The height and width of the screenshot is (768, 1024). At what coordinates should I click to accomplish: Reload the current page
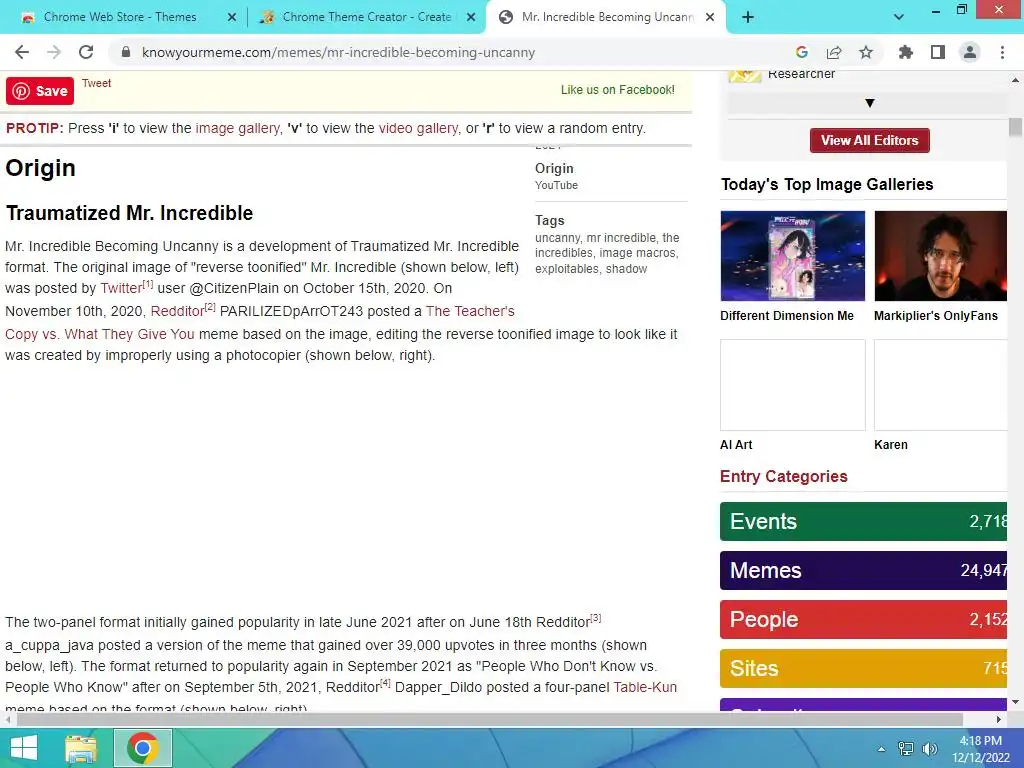tap(86, 52)
